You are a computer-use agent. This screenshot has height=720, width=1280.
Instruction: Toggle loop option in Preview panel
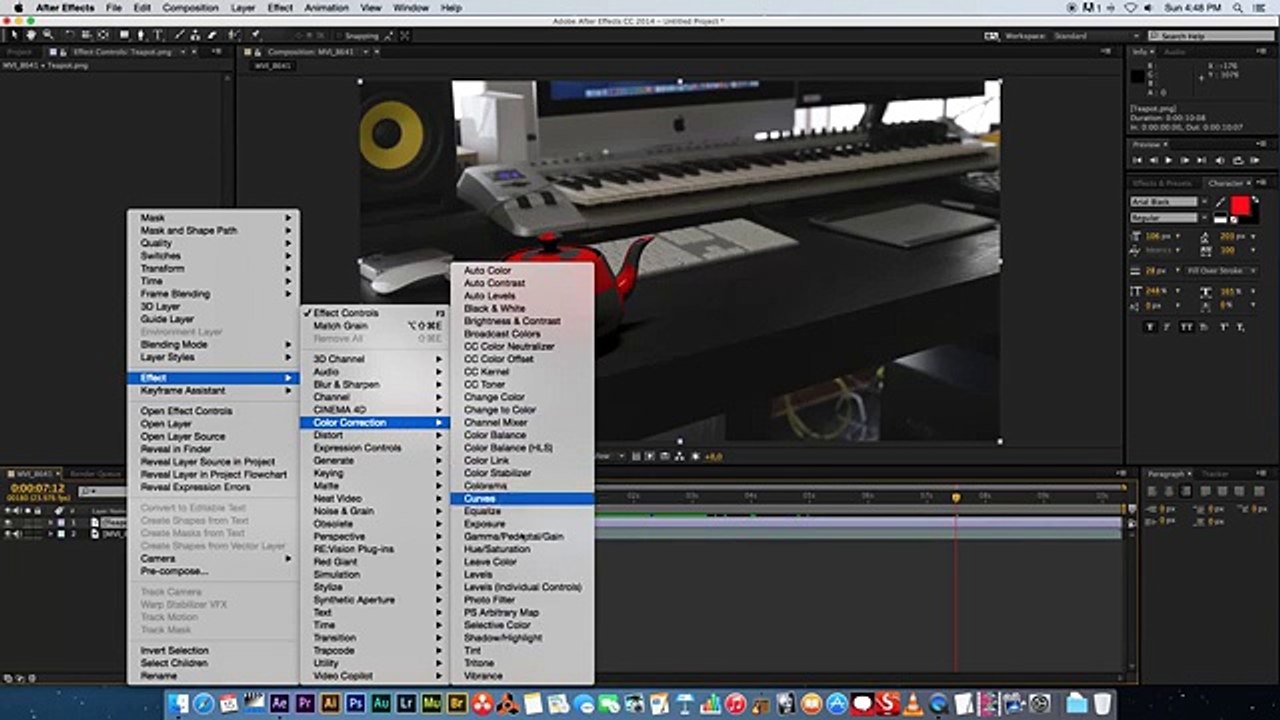coord(1238,160)
